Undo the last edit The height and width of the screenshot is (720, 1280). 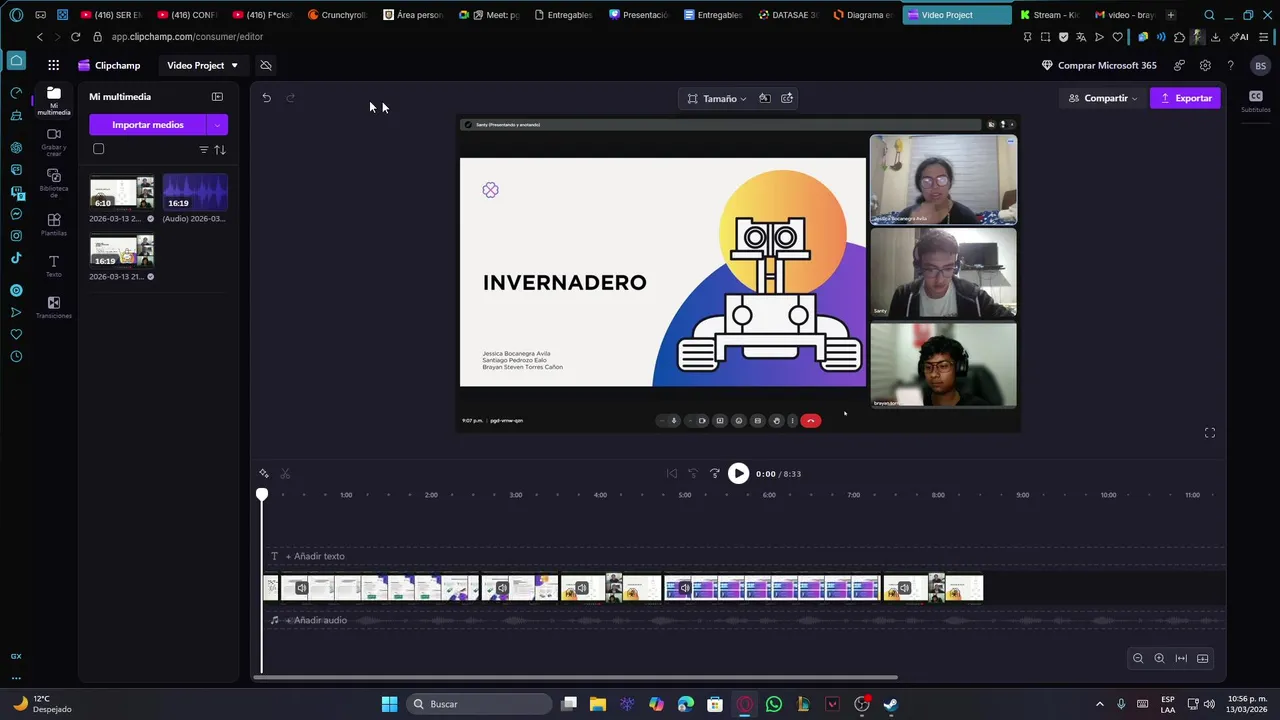click(267, 98)
